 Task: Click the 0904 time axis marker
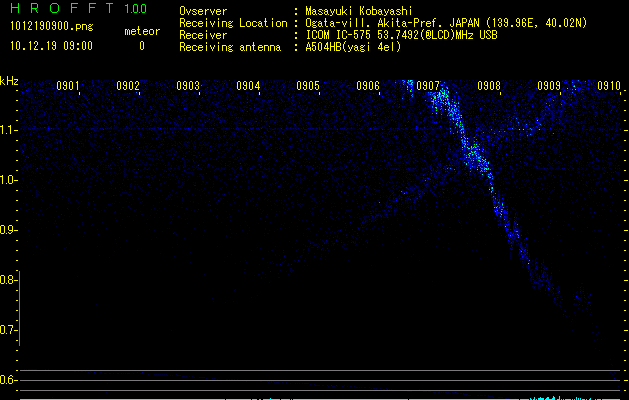pyautogui.click(x=248, y=86)
